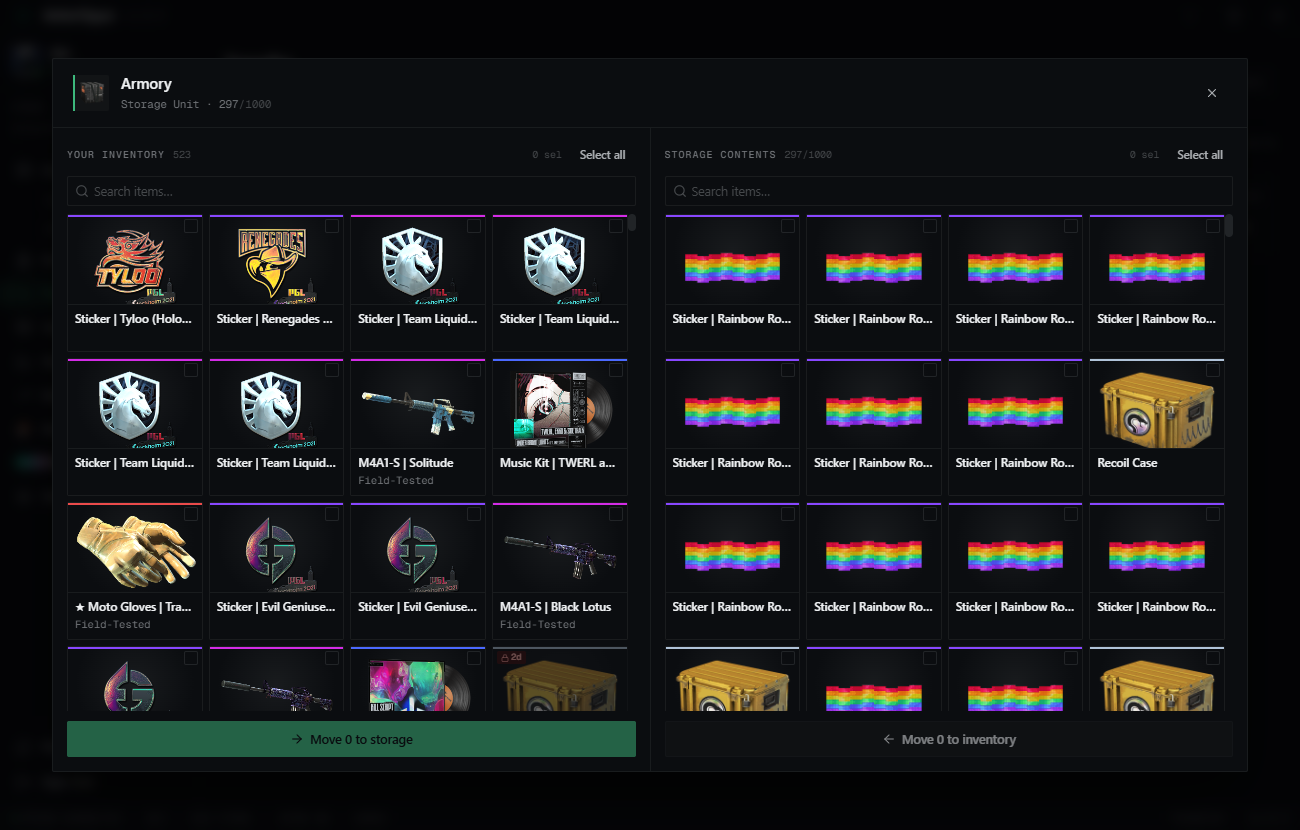Close the Armory storage dialog
The height and width of the screenshot is (830, 1300).
click(x=1212, y=93)
